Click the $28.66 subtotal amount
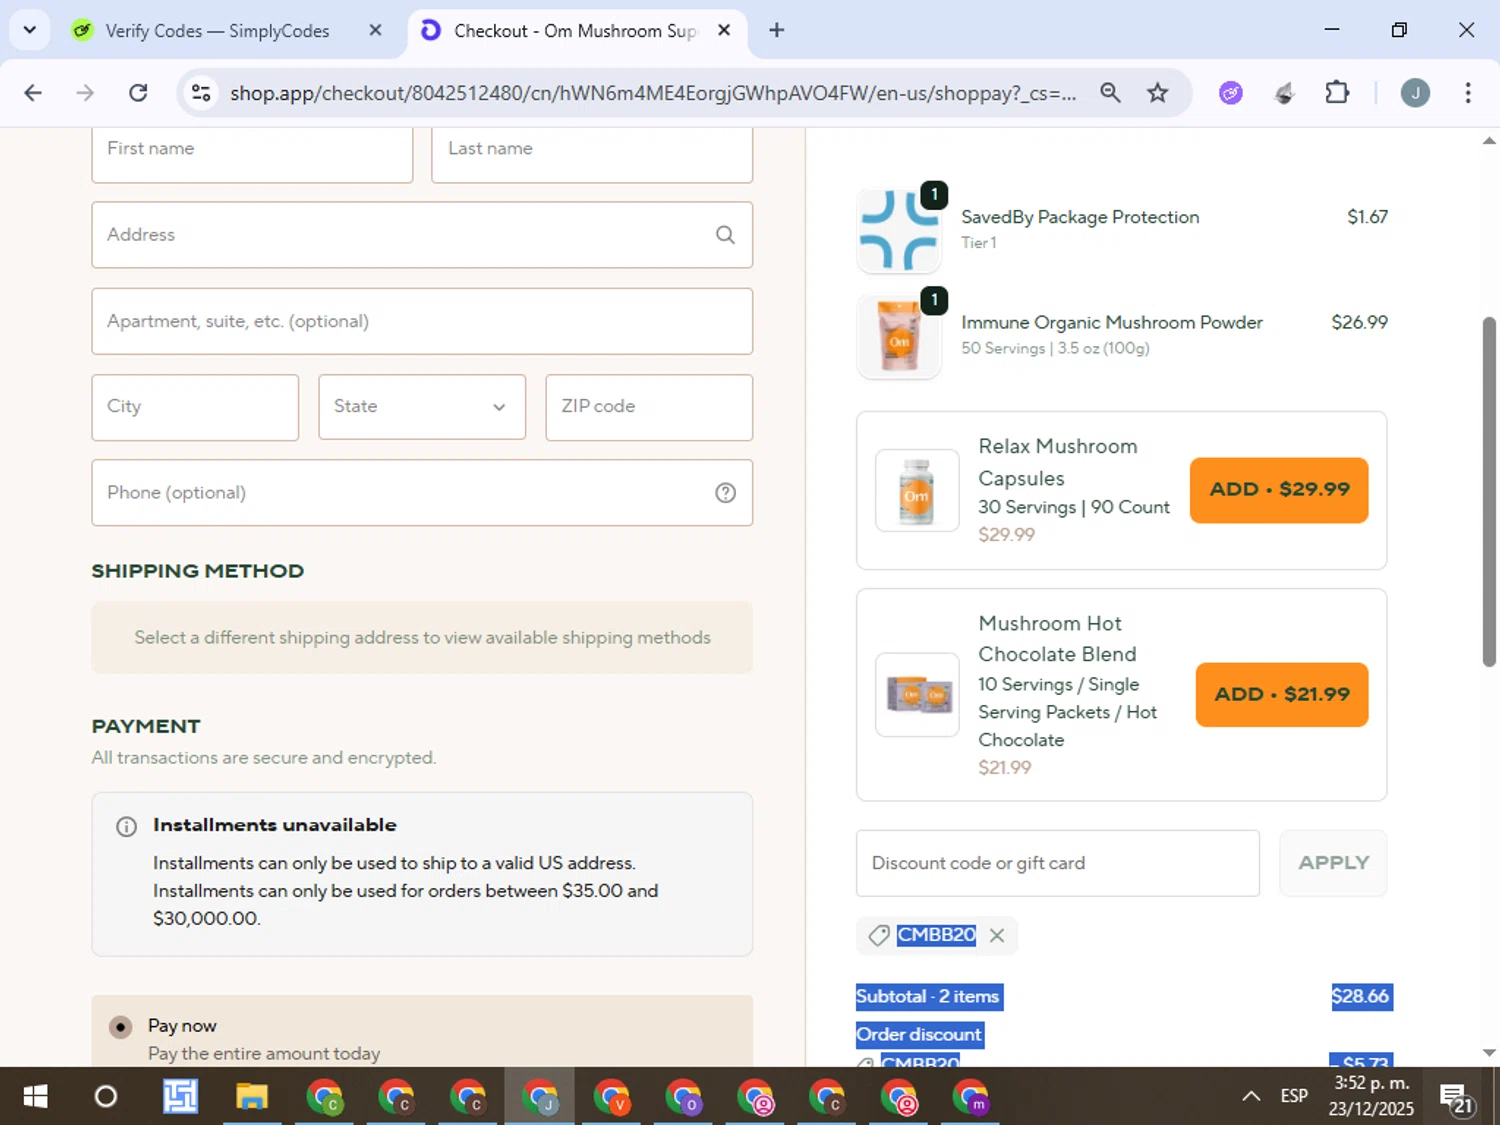Image resolution: width=1500 pixels, height=1125 pixels. tap(1360, 997)
